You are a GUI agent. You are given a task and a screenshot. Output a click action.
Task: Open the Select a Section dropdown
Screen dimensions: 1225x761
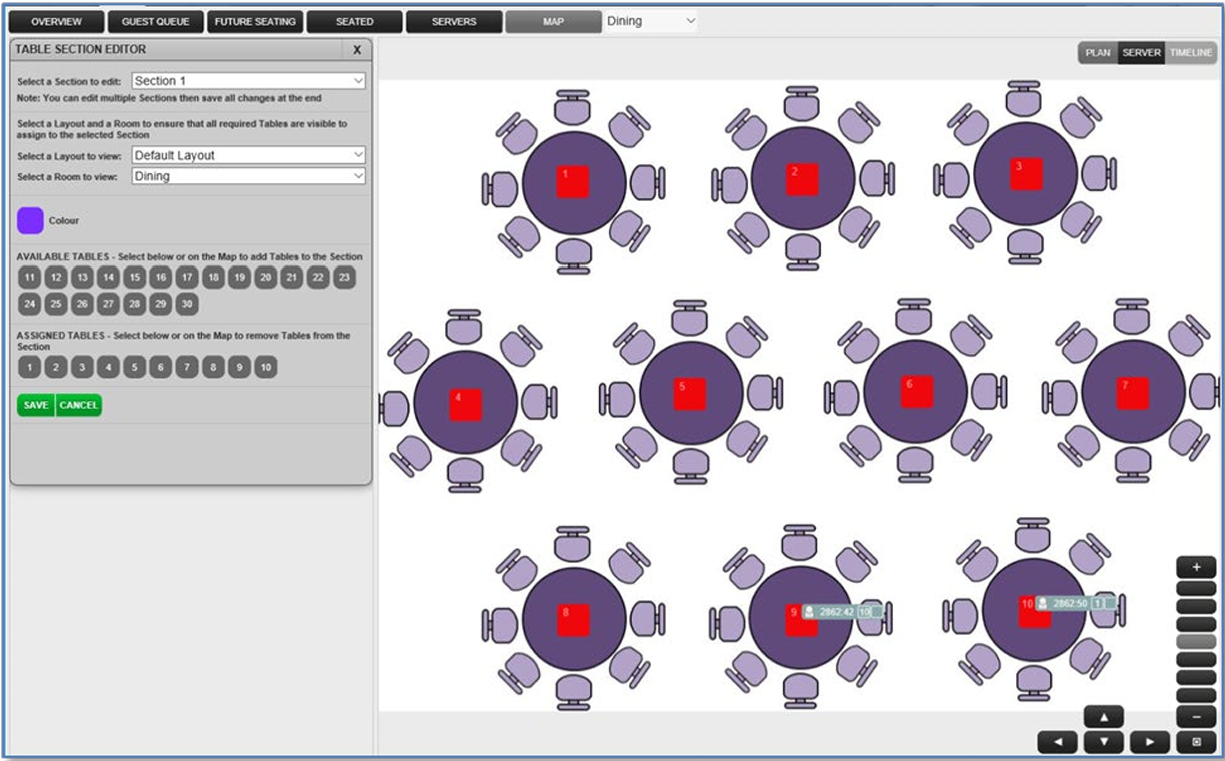click(x=248, y=81)
